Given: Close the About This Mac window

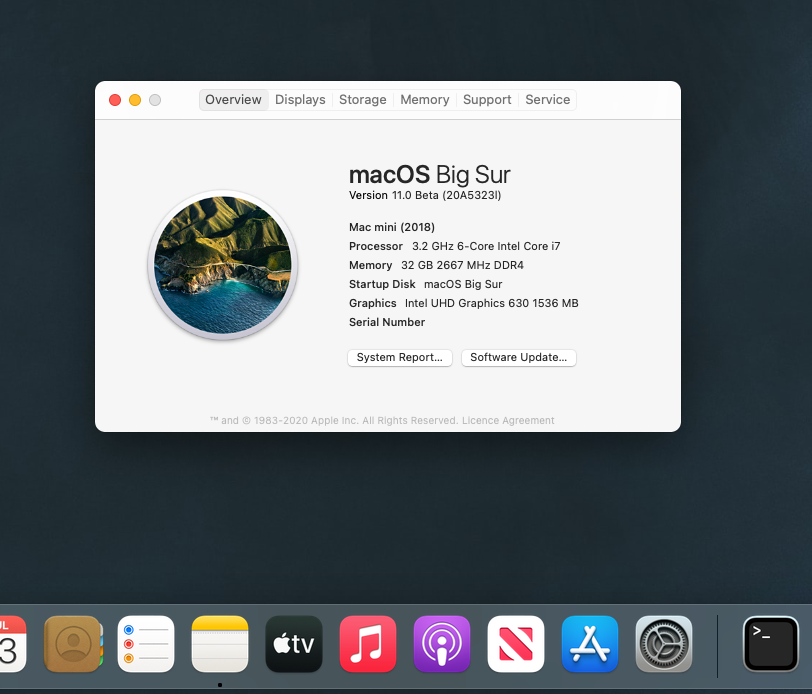Looking at the screenshot, I should 115,100.
